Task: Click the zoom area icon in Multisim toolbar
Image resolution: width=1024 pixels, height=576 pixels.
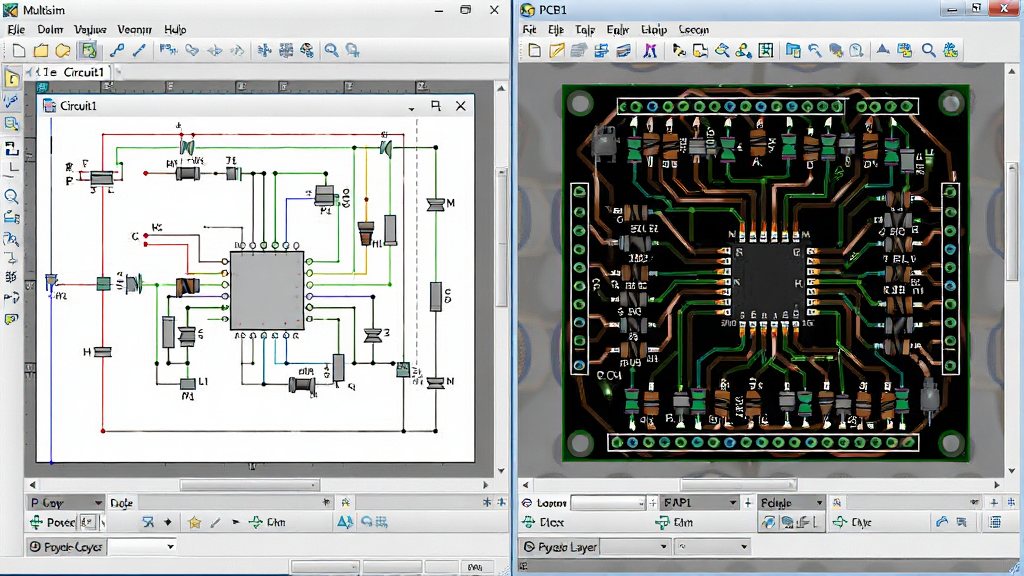Action: (x=353, y=50)
